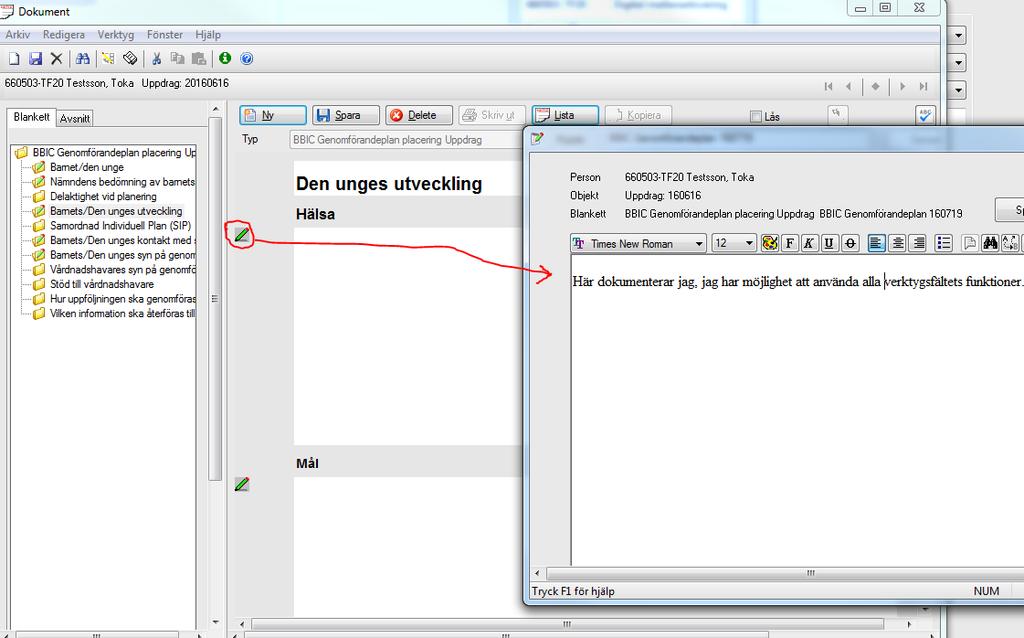The width and height of the screenshot is (1024, 638).
Task: Go to next record navigation arrow
Action: [903, 86]
